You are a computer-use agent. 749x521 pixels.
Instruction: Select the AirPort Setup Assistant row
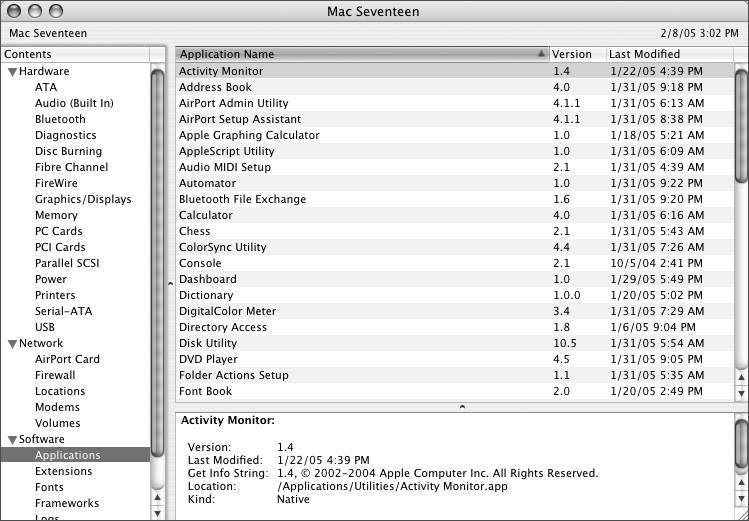454,119
